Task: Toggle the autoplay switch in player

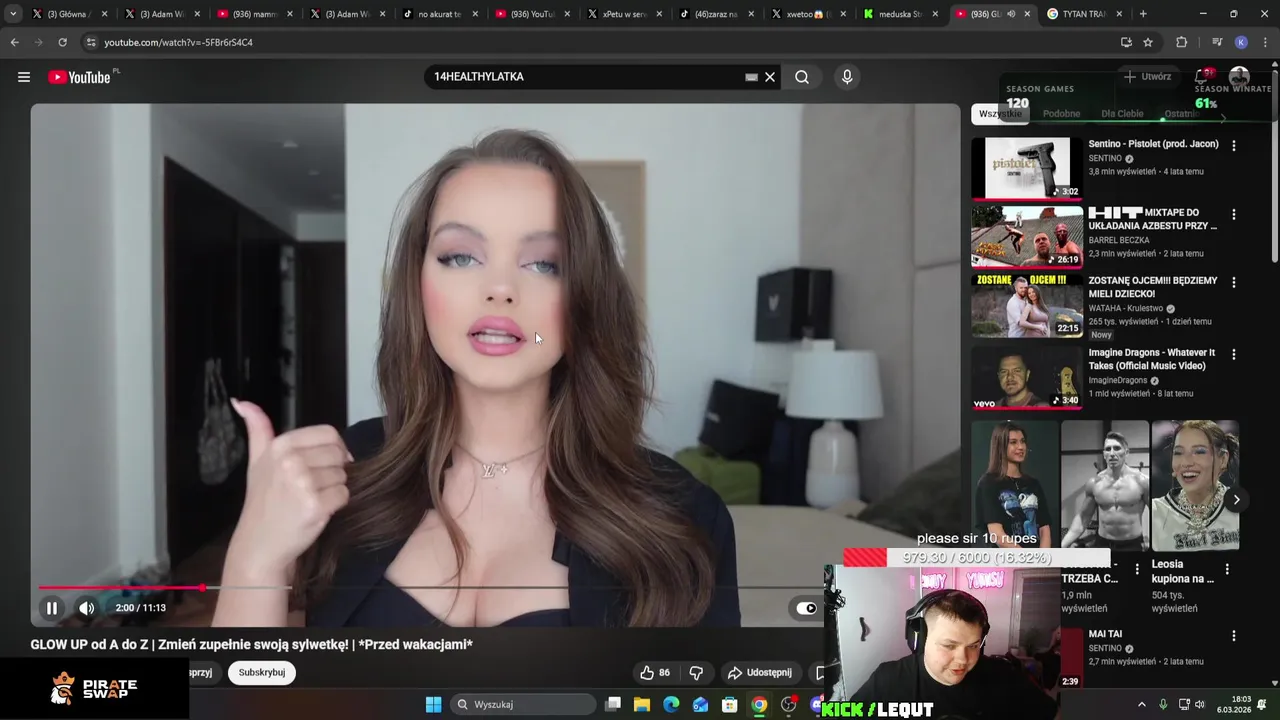Action: [805, 608]
